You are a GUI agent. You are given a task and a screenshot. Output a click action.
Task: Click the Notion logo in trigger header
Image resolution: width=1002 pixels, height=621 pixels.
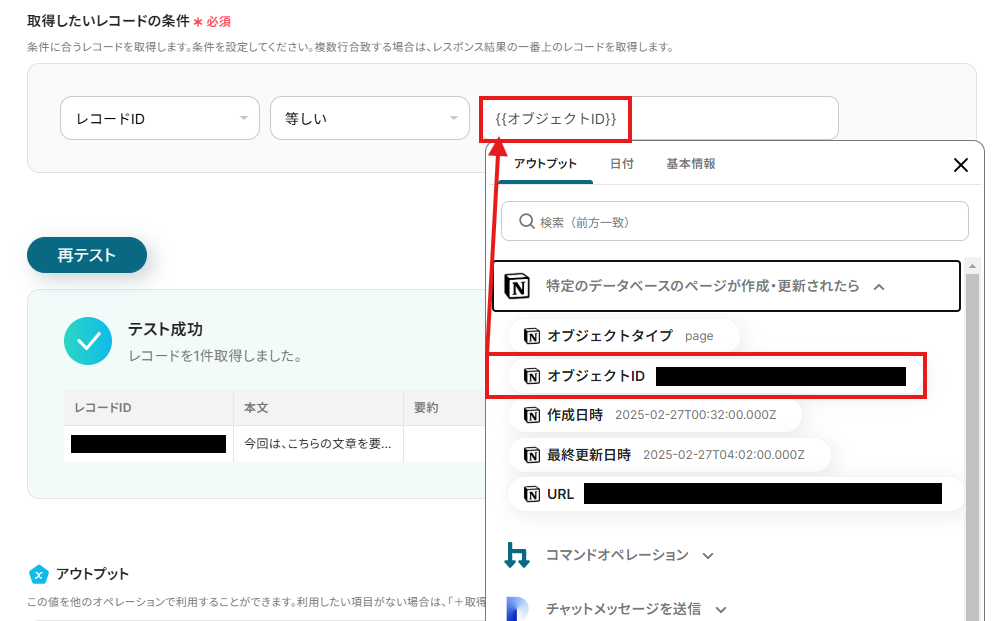tap(517, 286)
